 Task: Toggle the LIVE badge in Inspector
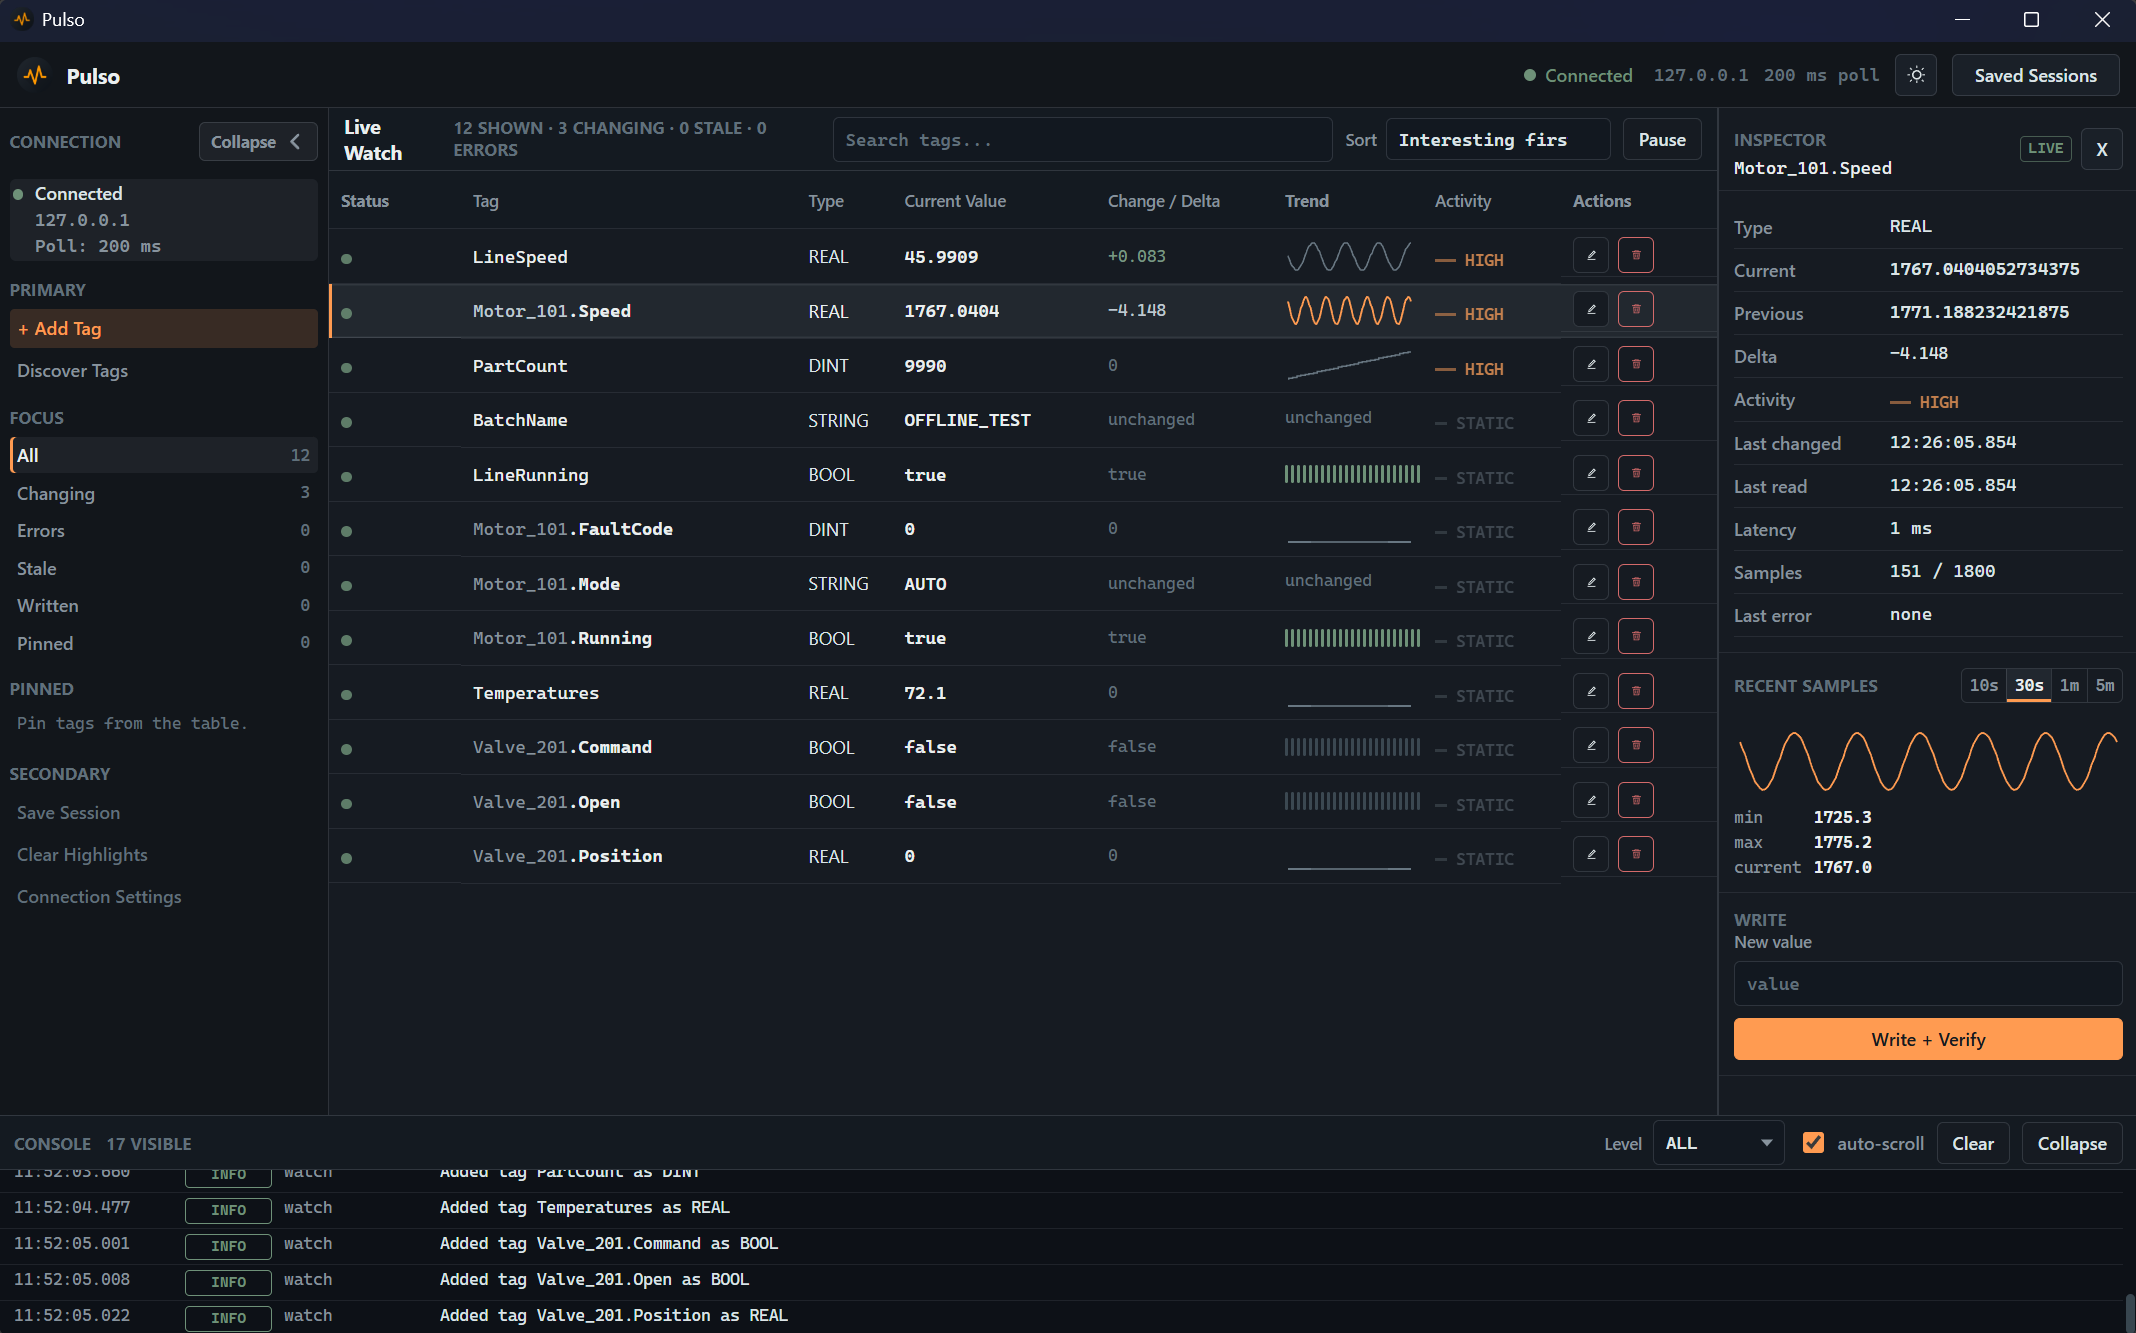tap(2045, 148)
